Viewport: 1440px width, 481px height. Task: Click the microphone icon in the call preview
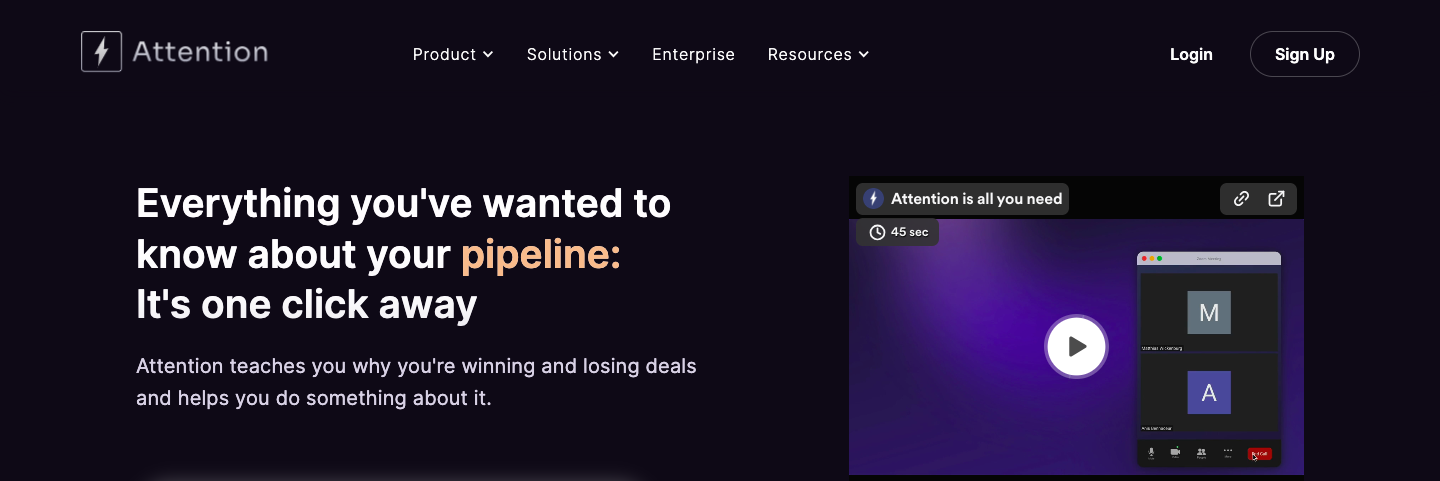pos(1151,452)
